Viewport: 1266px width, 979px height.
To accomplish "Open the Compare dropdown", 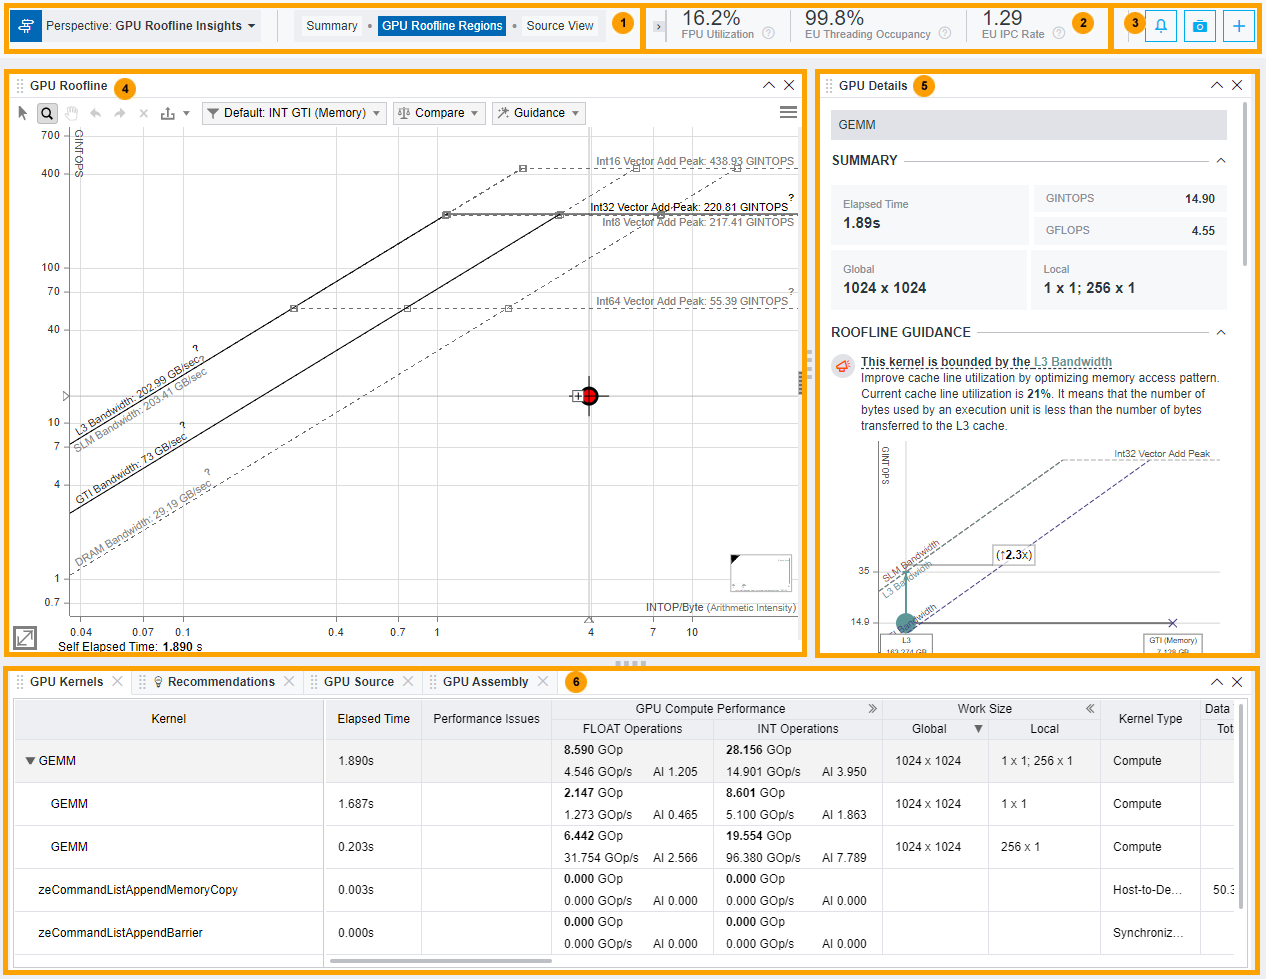I will [439, 113].
